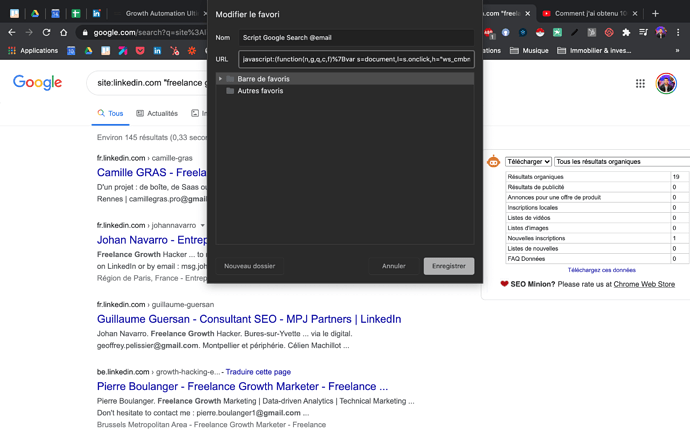This screenshot has width=690, height=431.
Task: Open a new browser tab
Action: coord(655,14)
